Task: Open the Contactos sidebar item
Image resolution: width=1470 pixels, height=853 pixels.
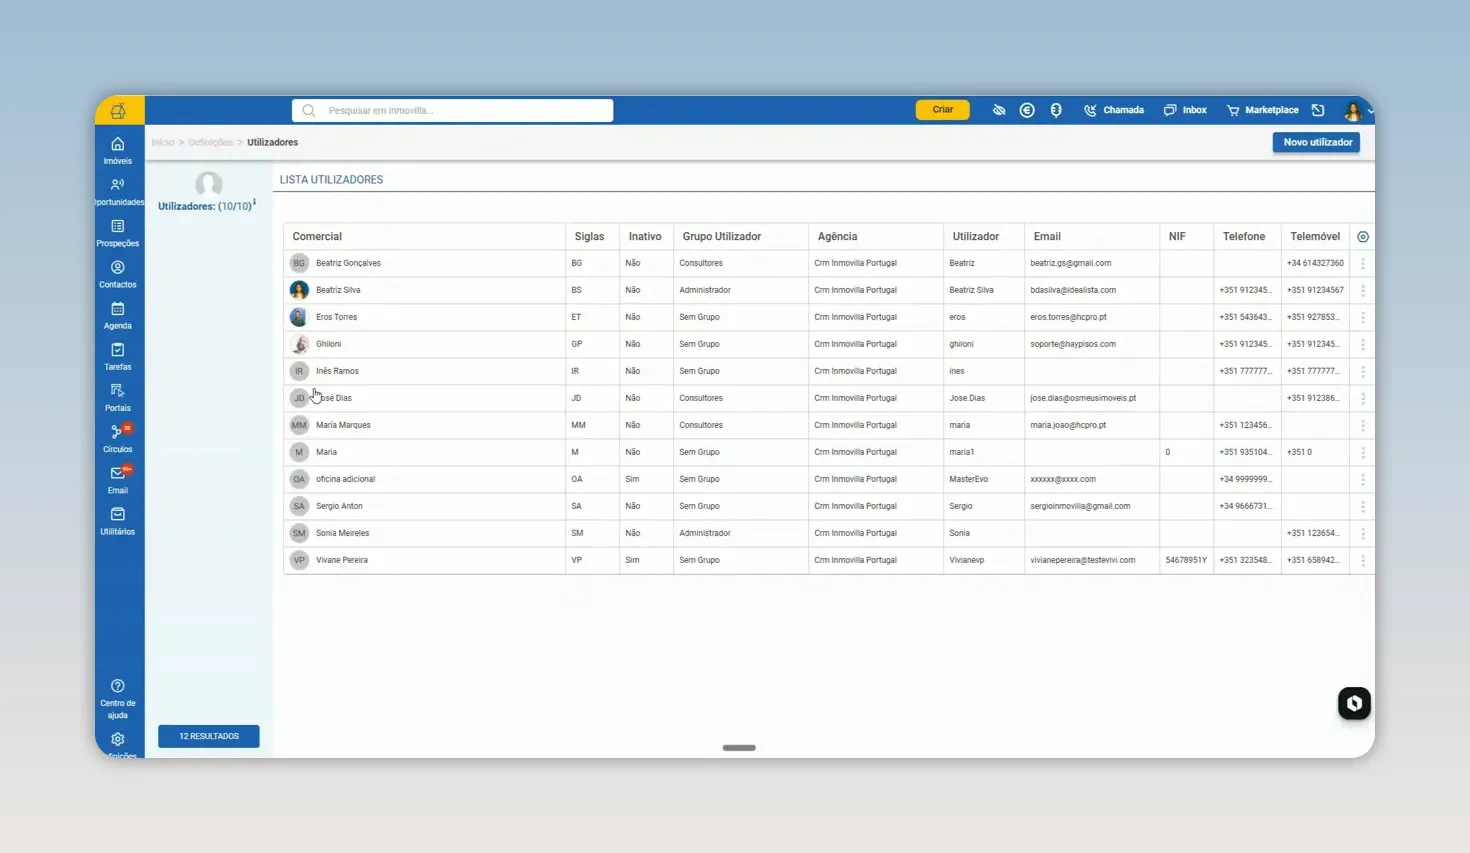Action: [118, 274]
